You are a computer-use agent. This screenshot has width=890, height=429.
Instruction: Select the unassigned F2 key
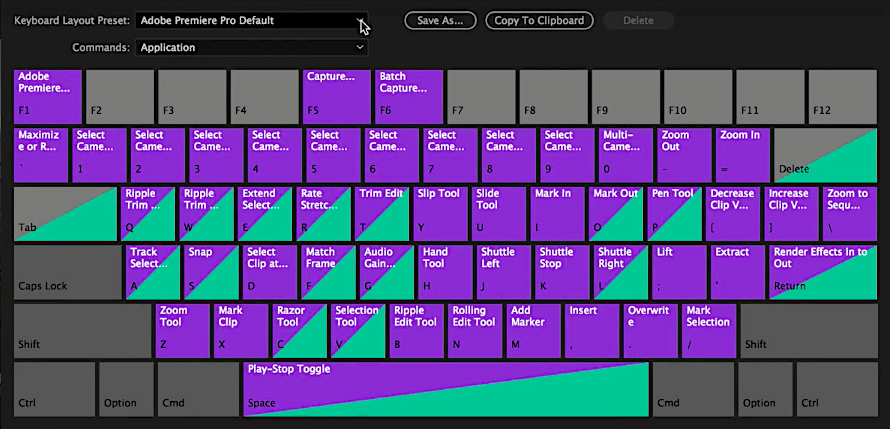point(120,96)
